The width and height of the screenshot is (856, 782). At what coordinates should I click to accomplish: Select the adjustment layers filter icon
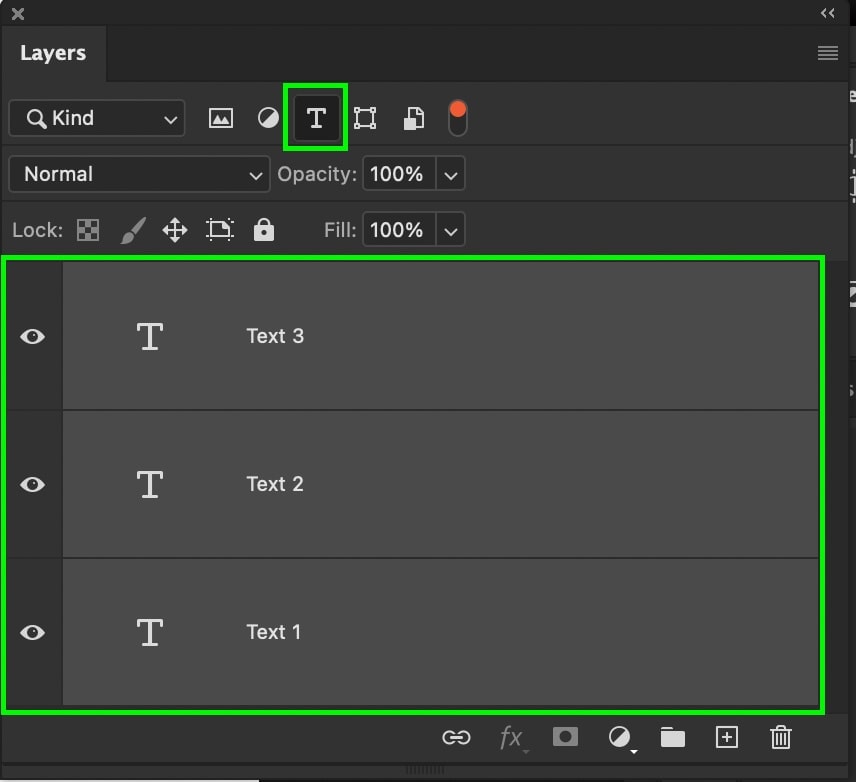(x=268, y=117)
